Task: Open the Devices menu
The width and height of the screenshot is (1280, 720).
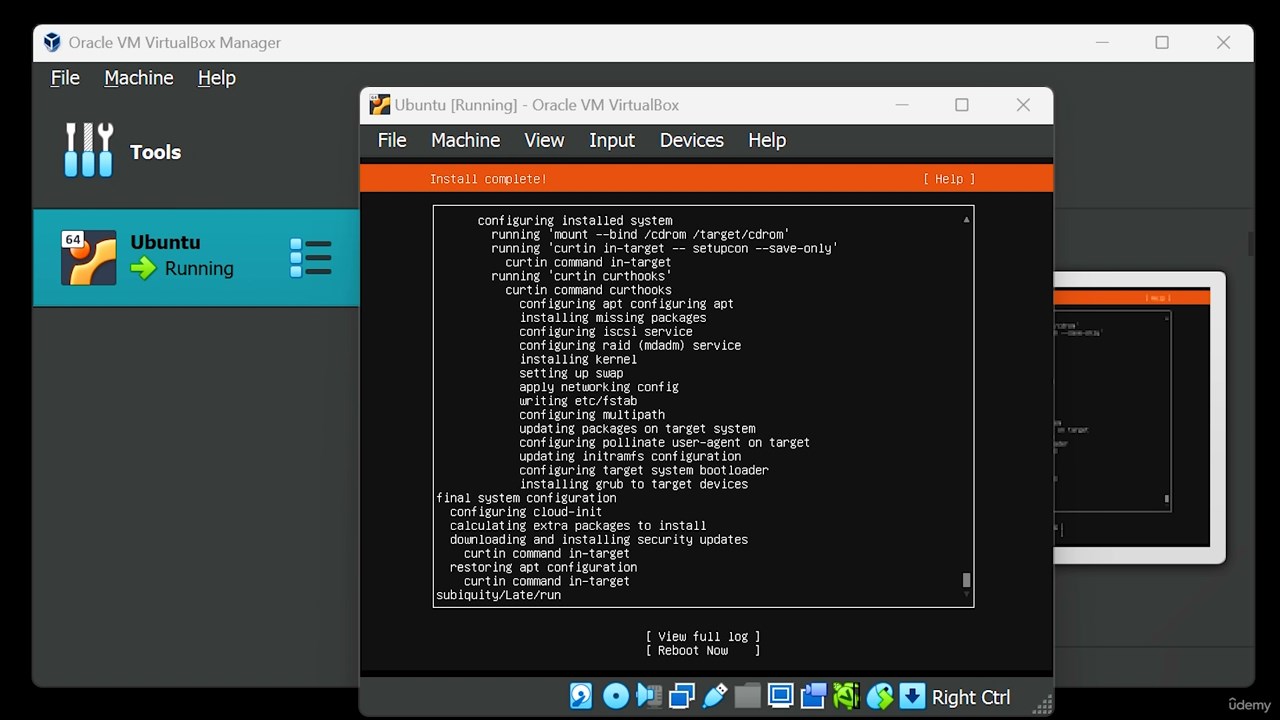Action: pyautogui.click(x=691, y=140)
